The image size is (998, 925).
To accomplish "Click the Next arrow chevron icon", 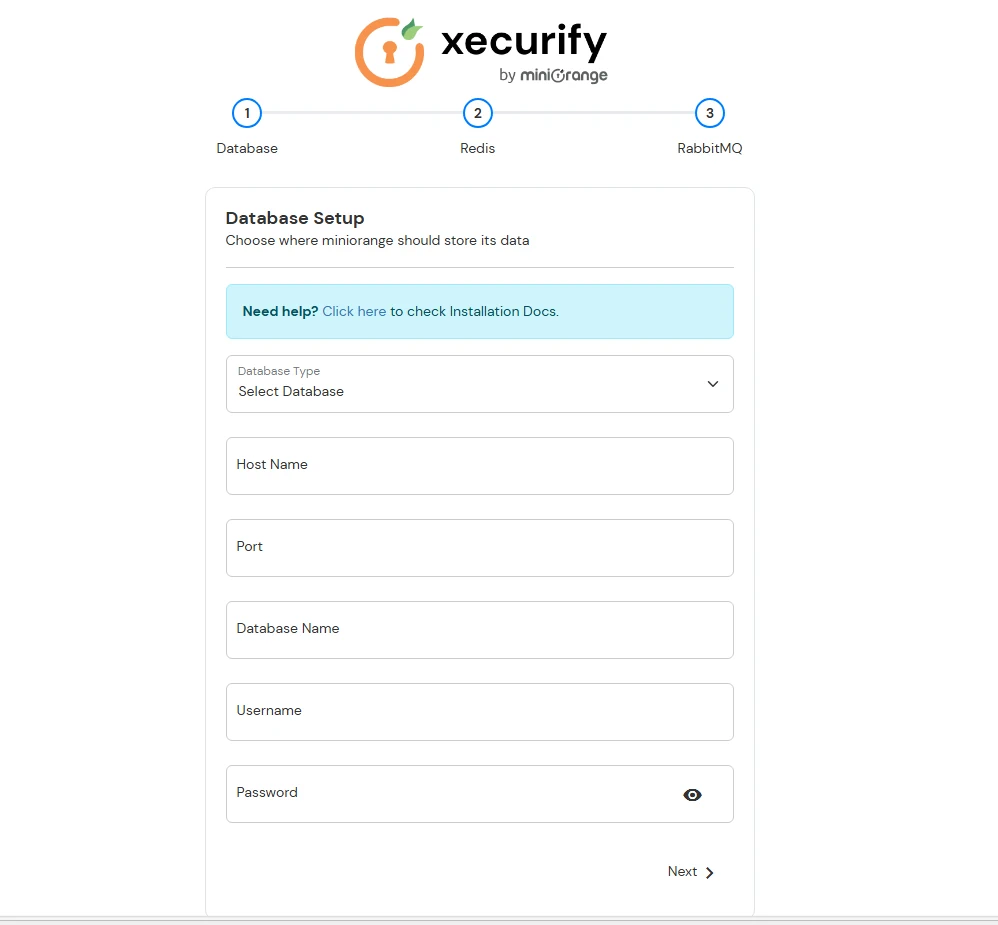I will tap(711, 871).
